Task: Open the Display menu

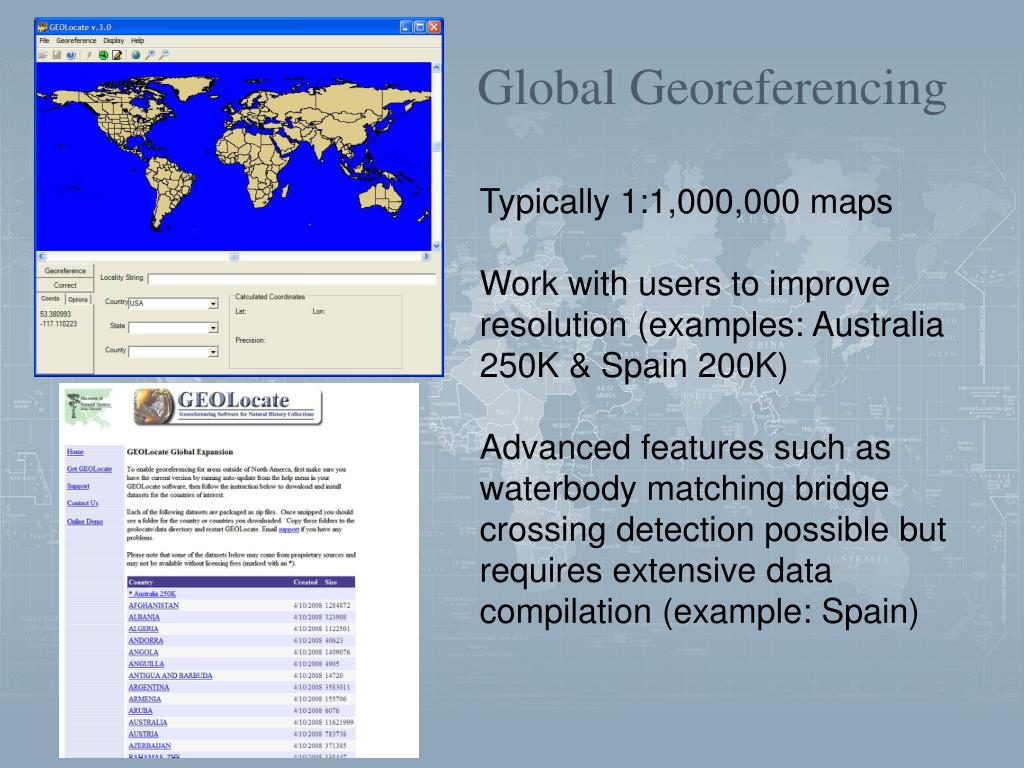Action: click(x=114, y=40)
